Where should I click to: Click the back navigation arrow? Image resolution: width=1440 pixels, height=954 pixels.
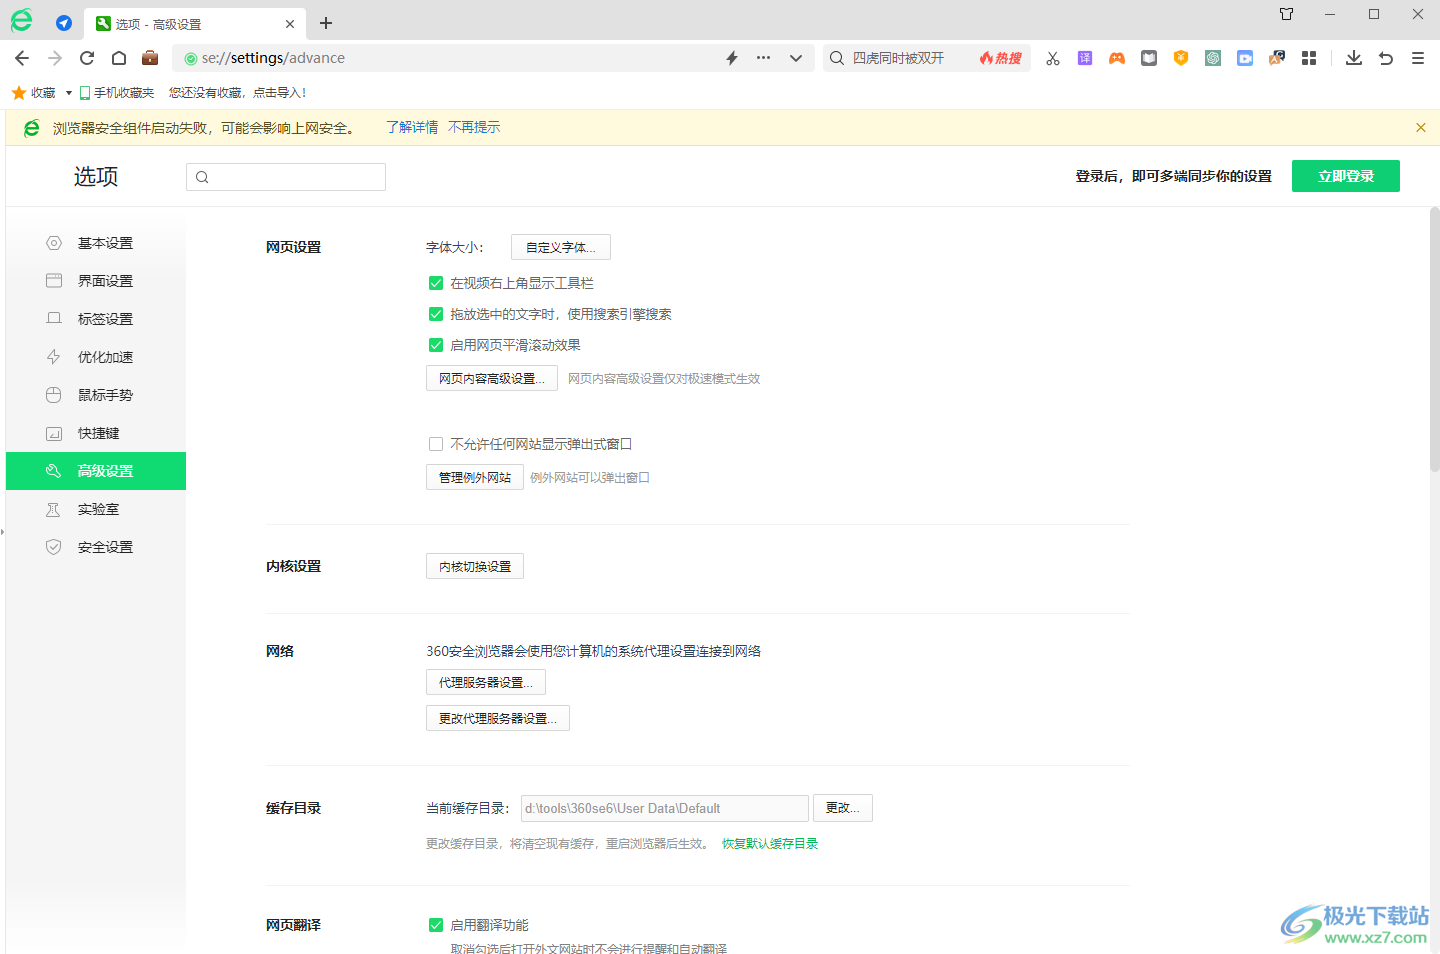[22, 58]
